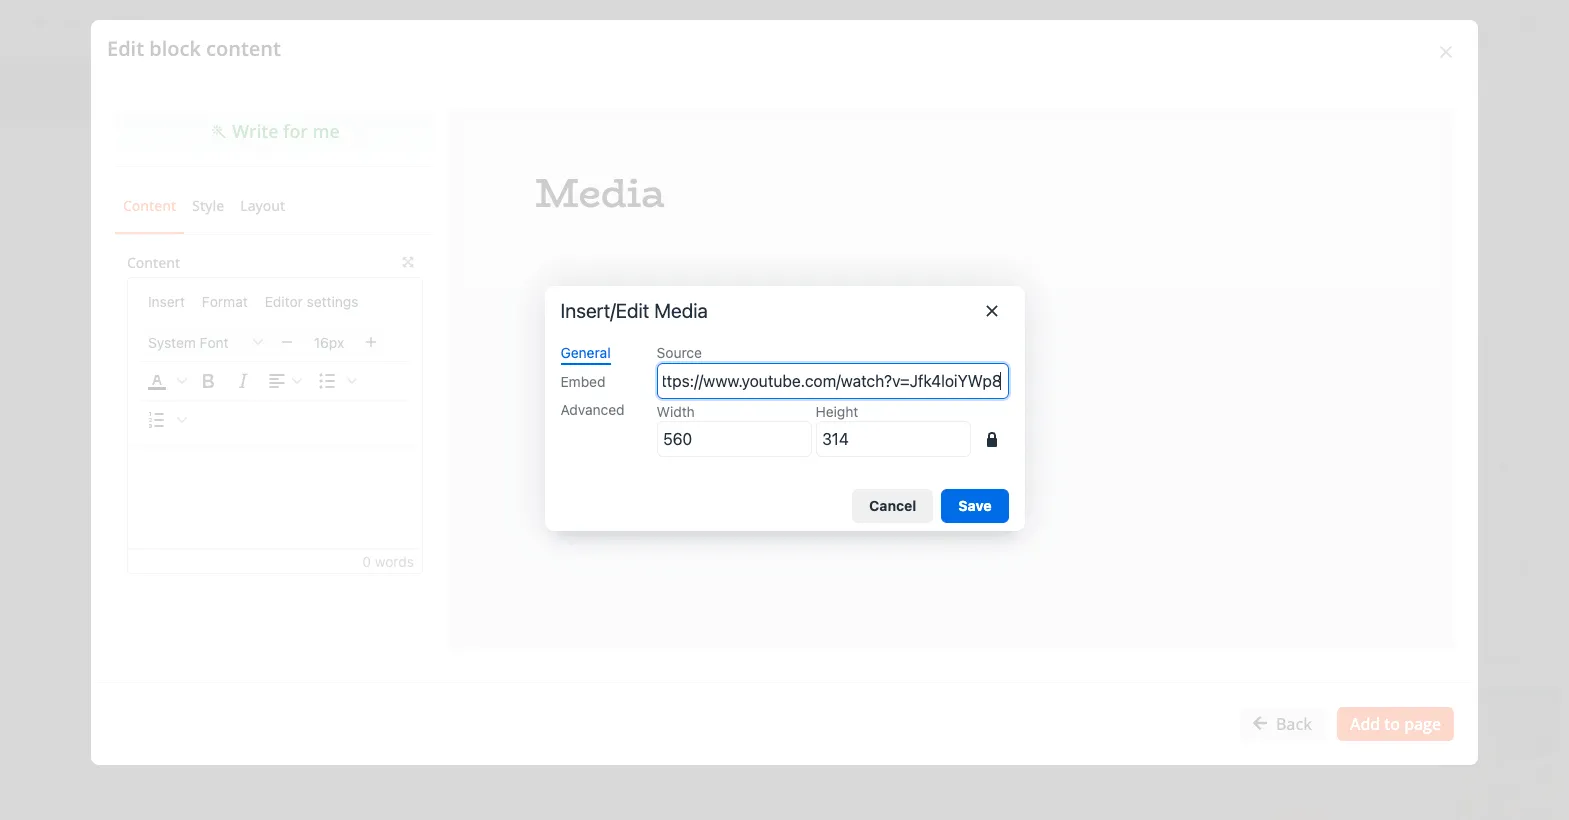Toggle italic formatting
1569x820 pixels.
[242, 381]
